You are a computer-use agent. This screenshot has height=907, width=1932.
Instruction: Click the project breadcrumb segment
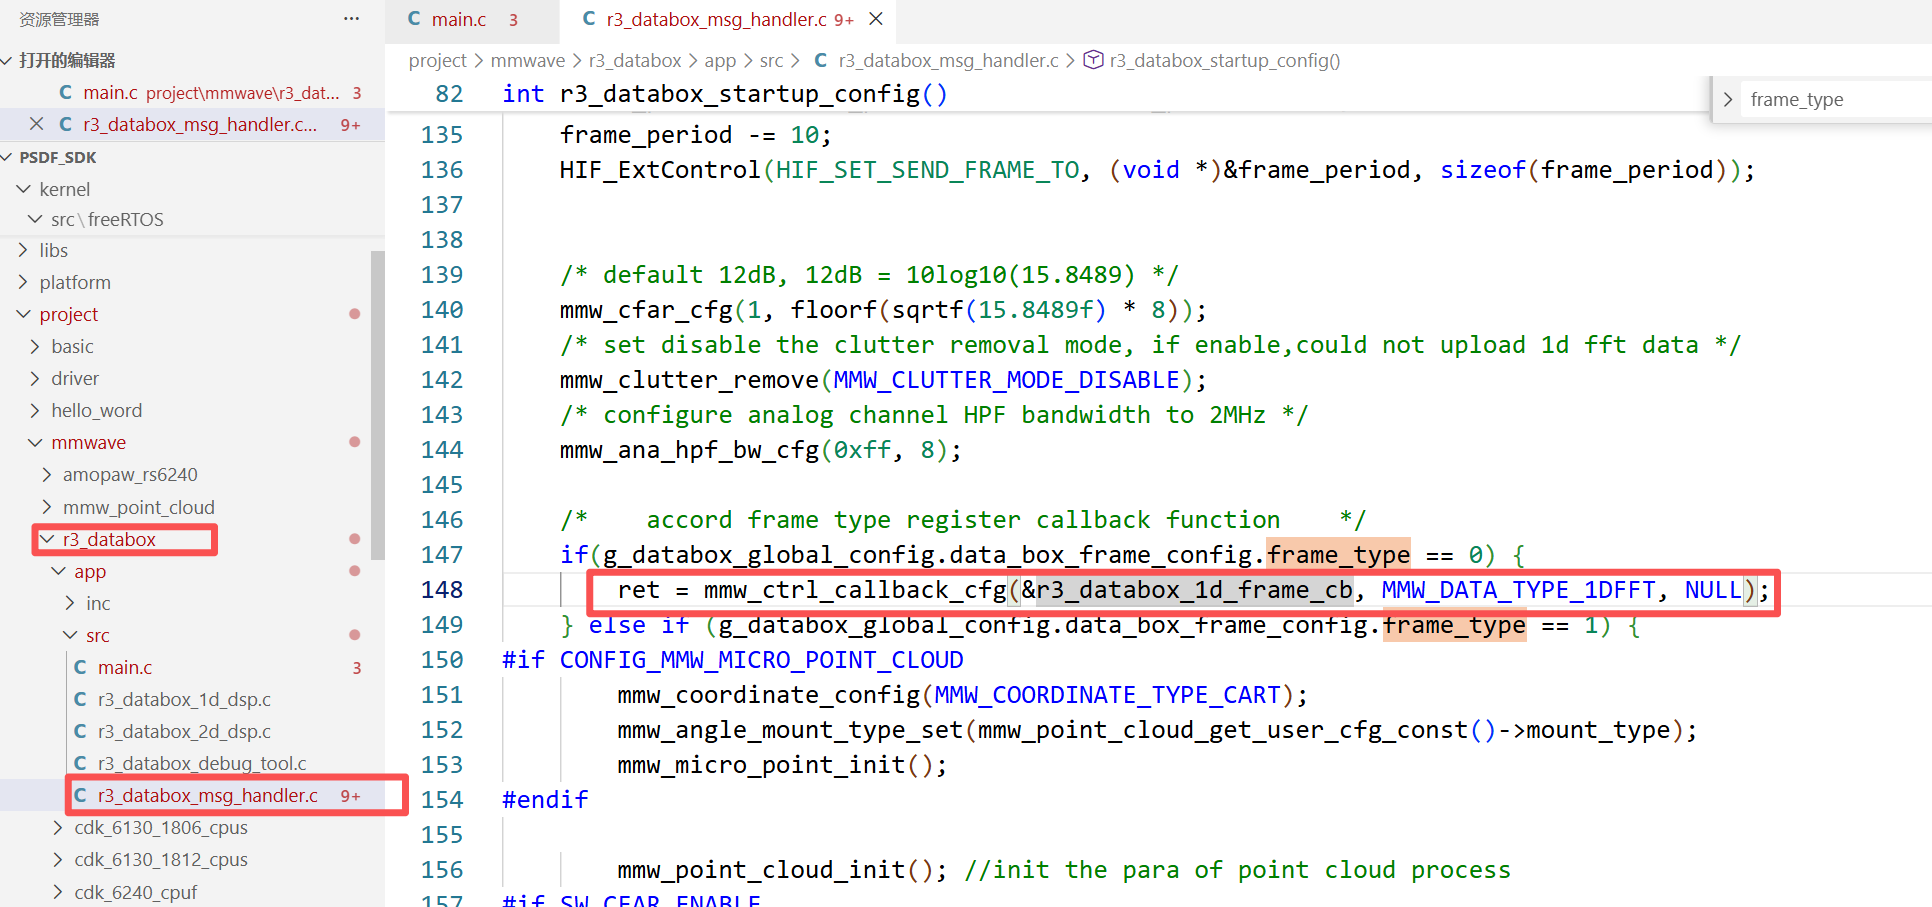(437, 61)
